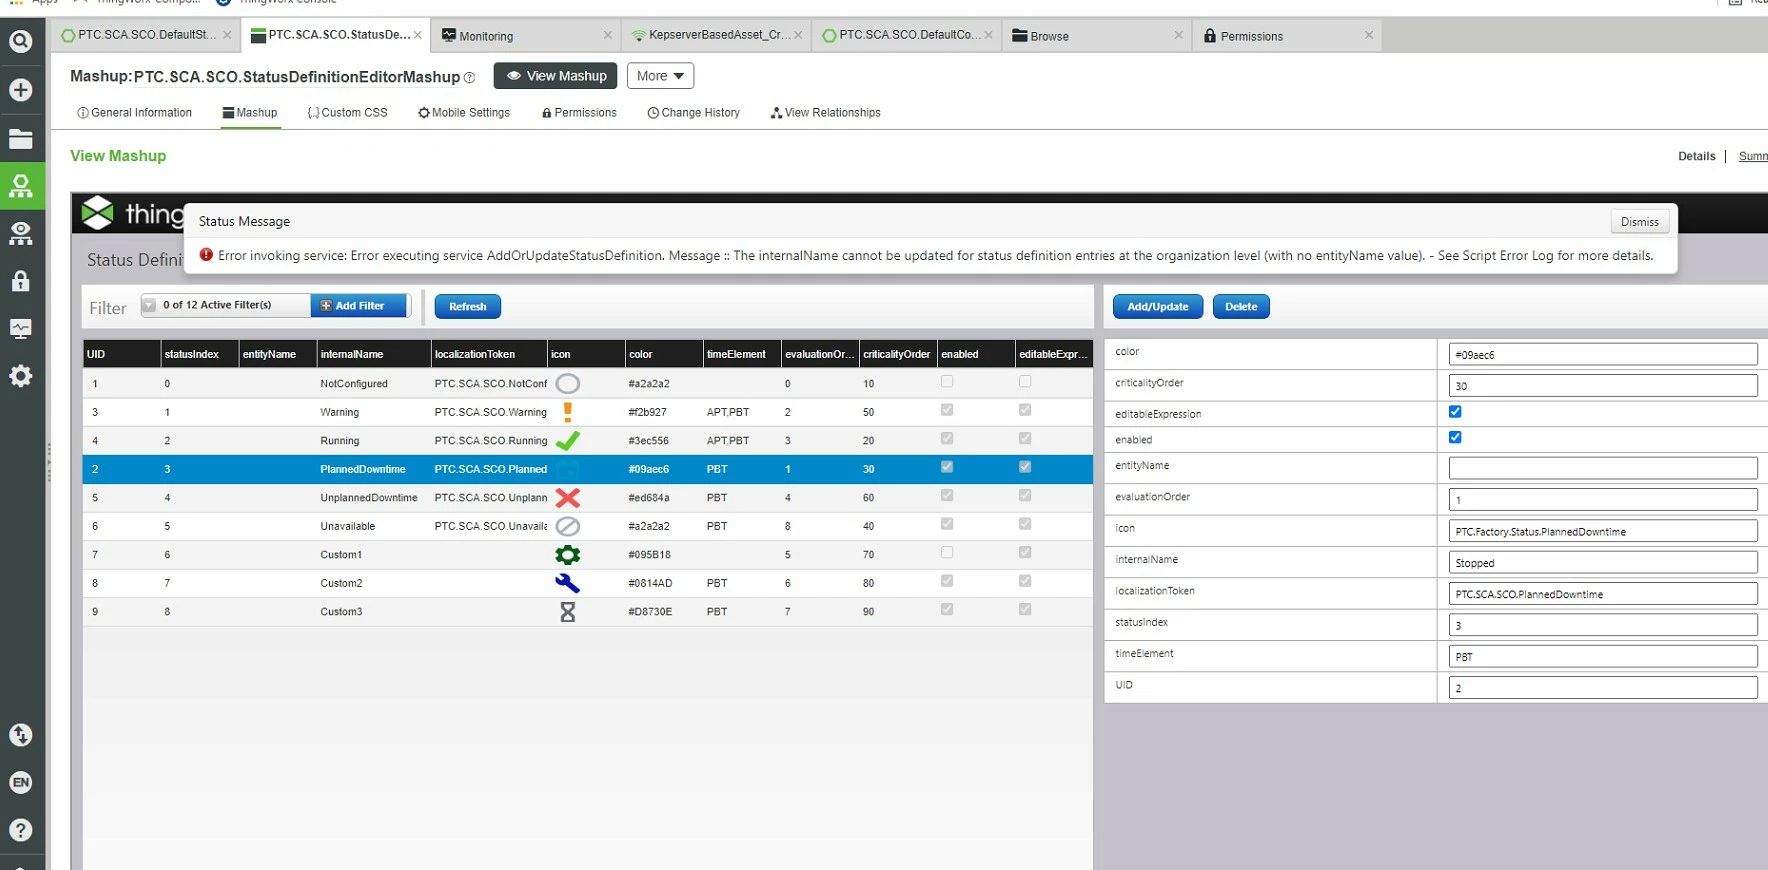Close the PTC.SCA.SCO.StatusDe... tab
1768x870 pixels.
tap(417, 35)
